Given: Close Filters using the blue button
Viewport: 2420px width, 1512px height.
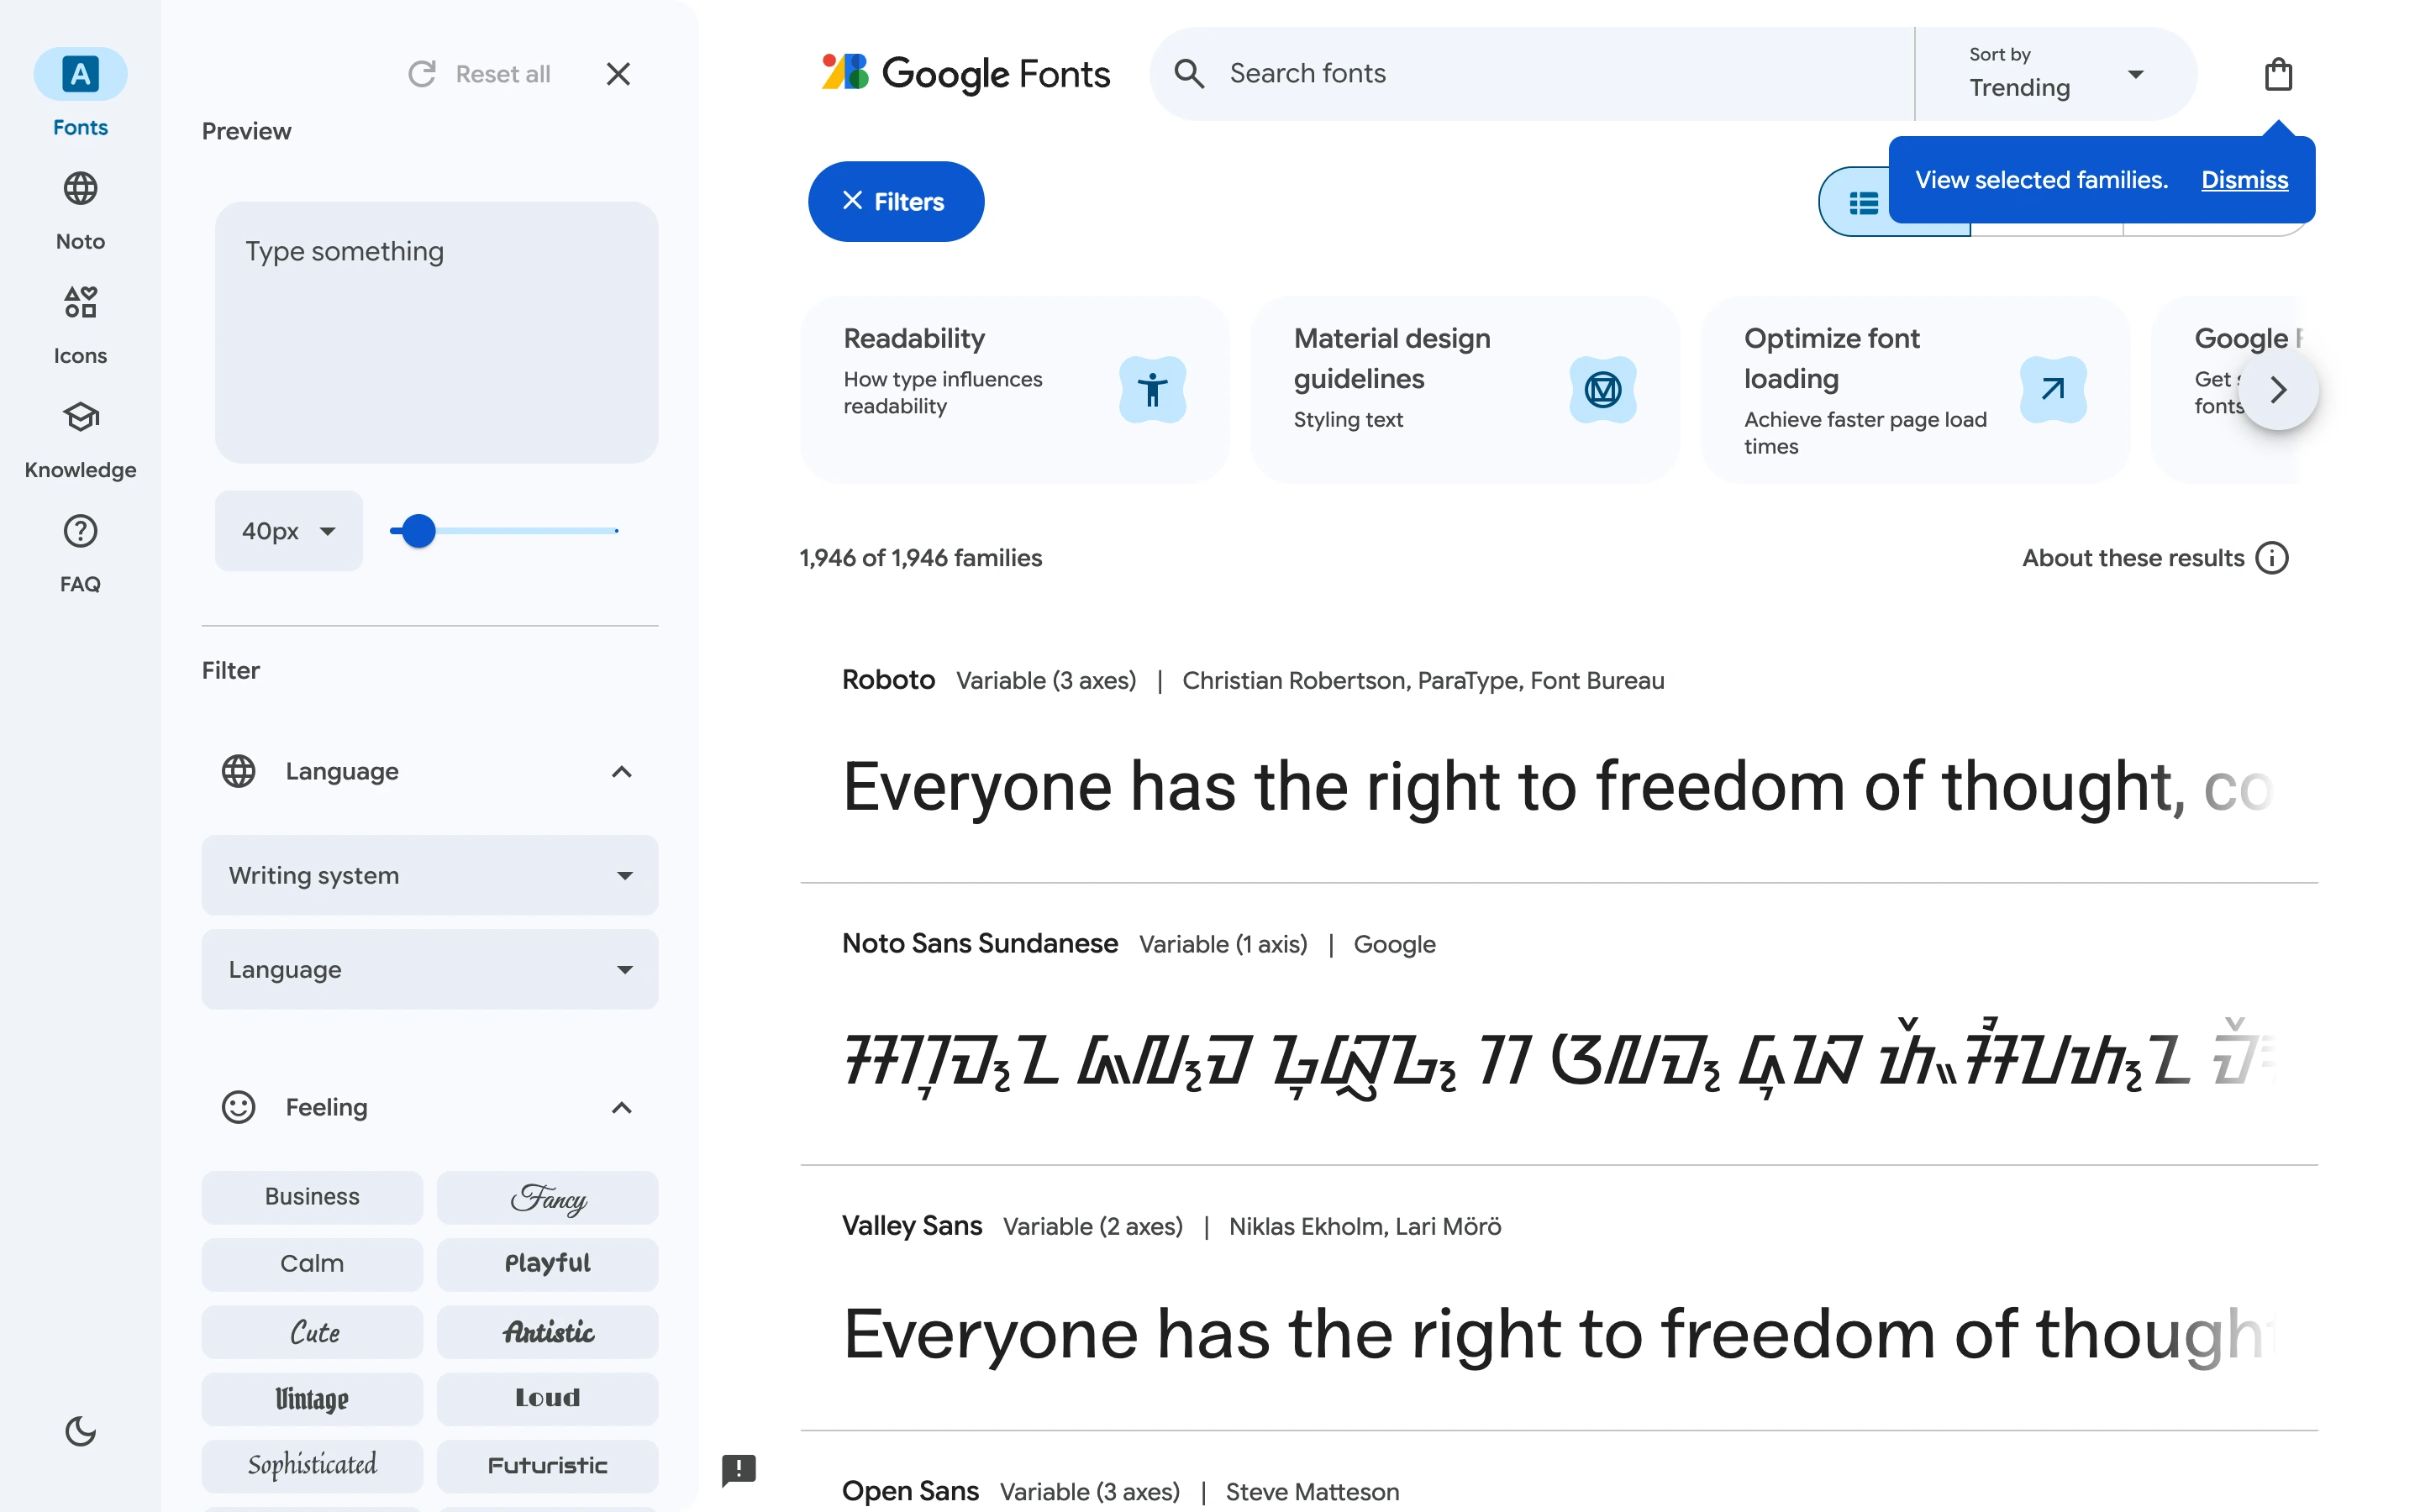Looking at the screenshot, I should tap(895, 201).
